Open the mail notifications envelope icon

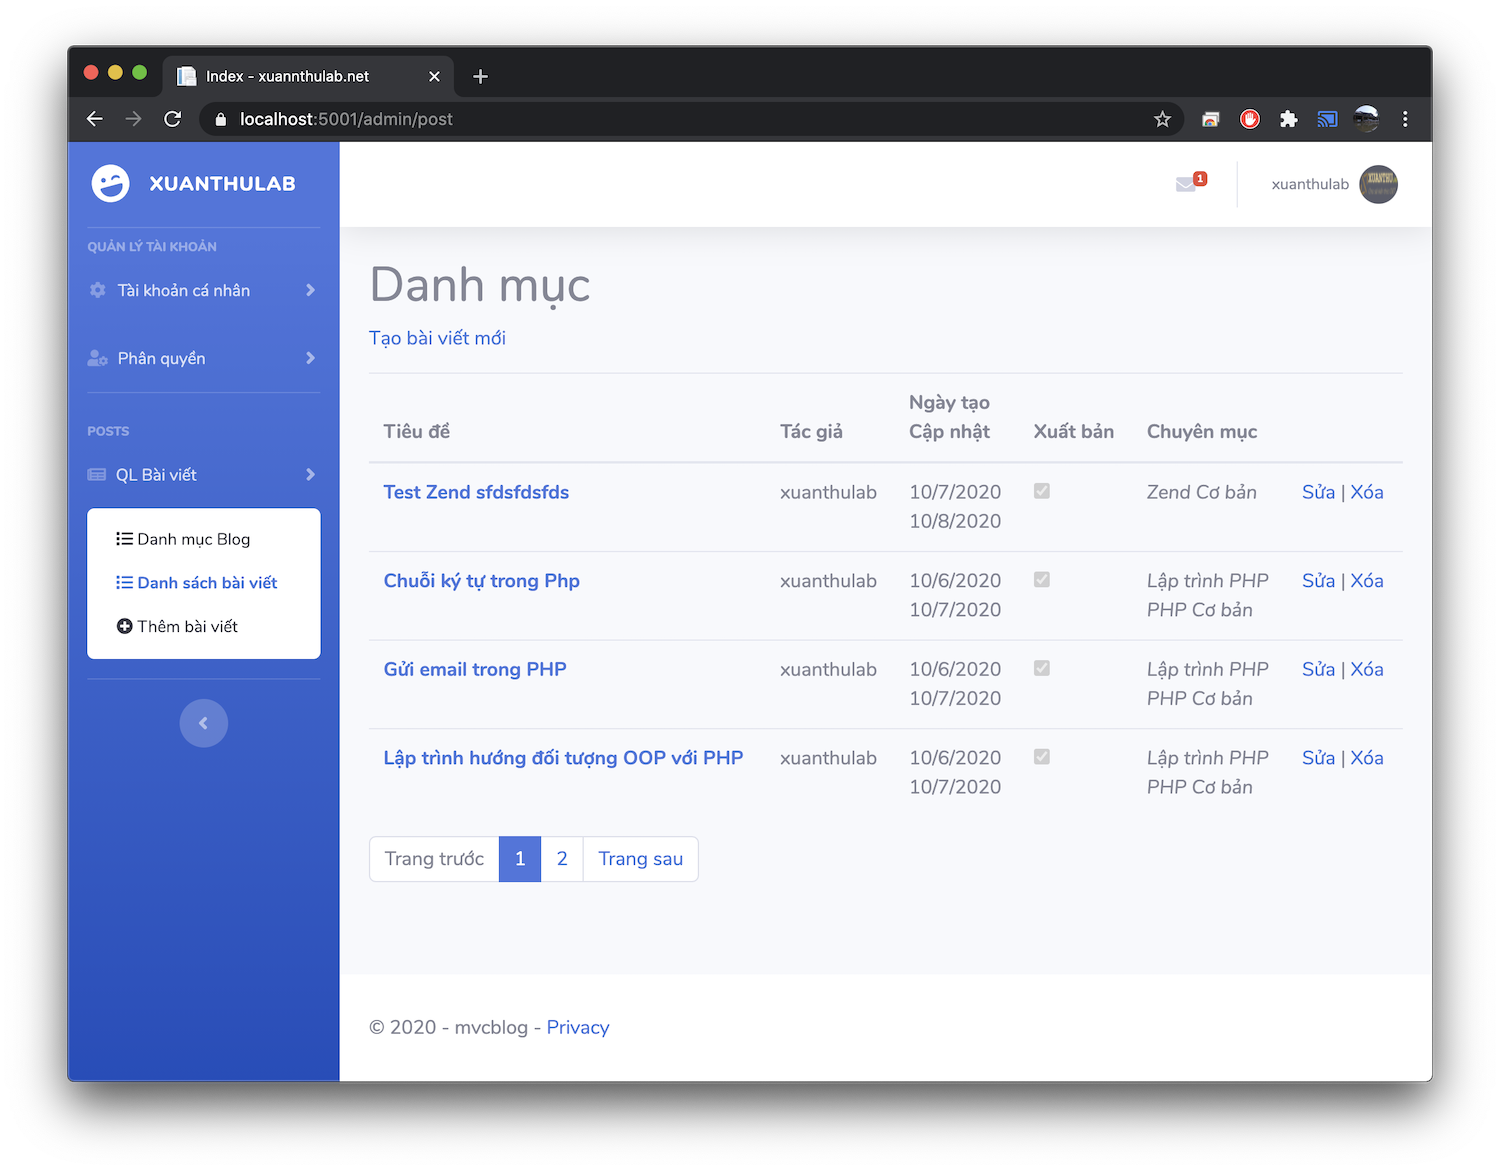[x=1186, y=184]
